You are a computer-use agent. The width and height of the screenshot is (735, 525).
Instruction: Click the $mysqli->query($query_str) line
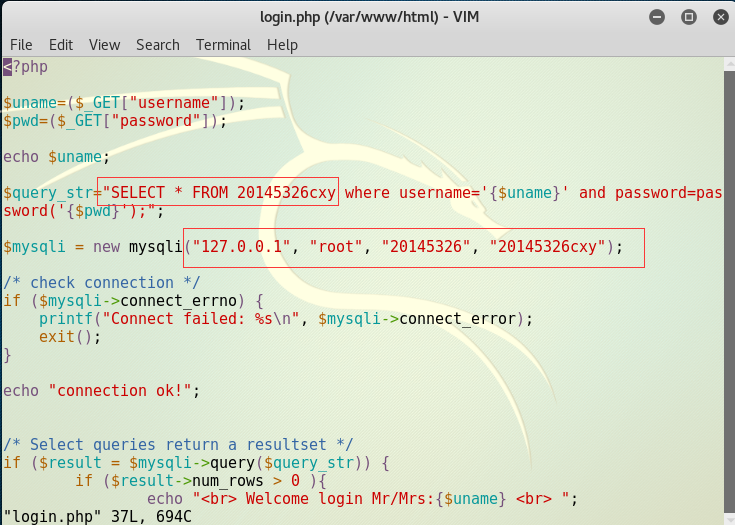196,463
